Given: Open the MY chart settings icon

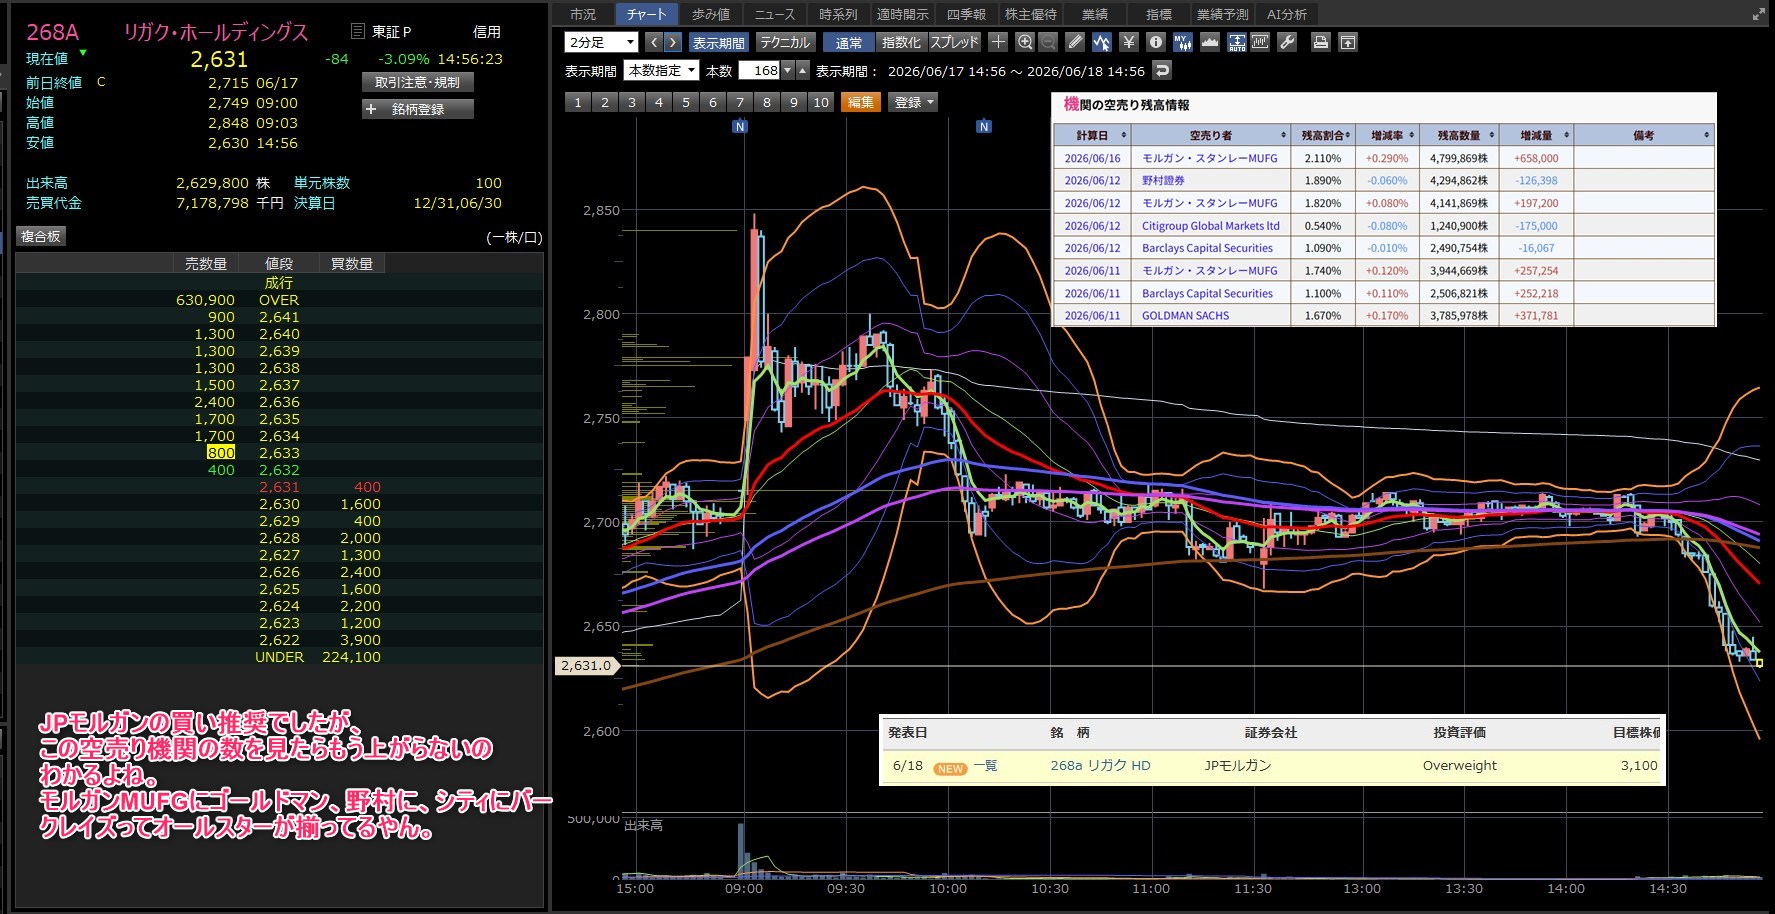Looking at the screenshot, I should 1183,42.
